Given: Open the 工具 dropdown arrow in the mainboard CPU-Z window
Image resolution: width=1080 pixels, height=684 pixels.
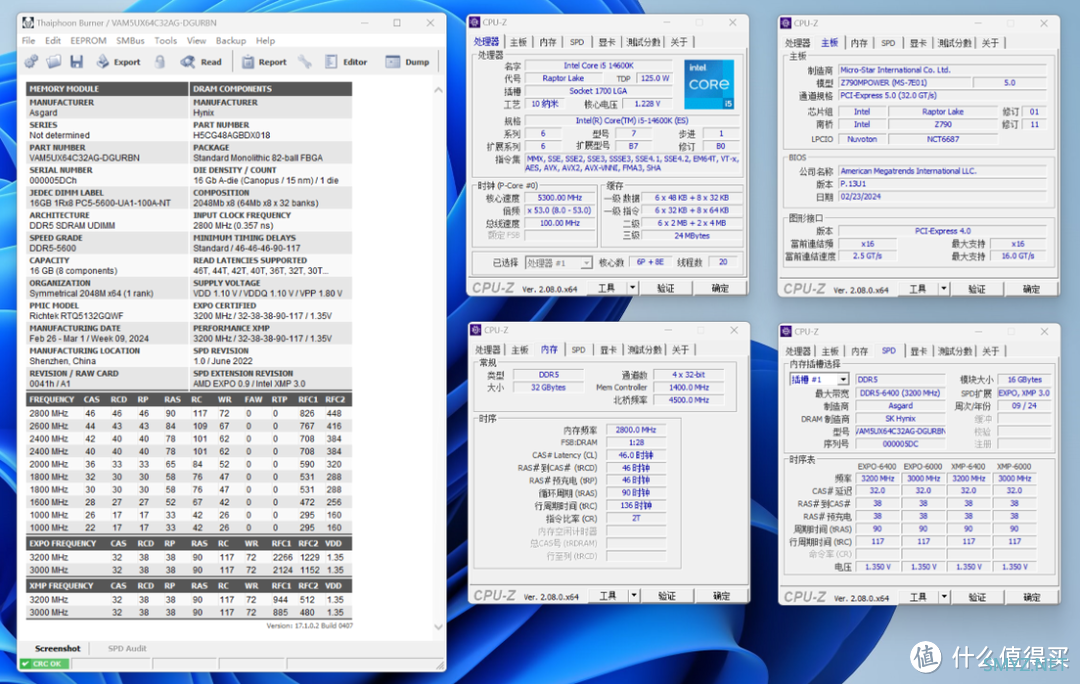Looking at the screenshot, I should 944,289.
